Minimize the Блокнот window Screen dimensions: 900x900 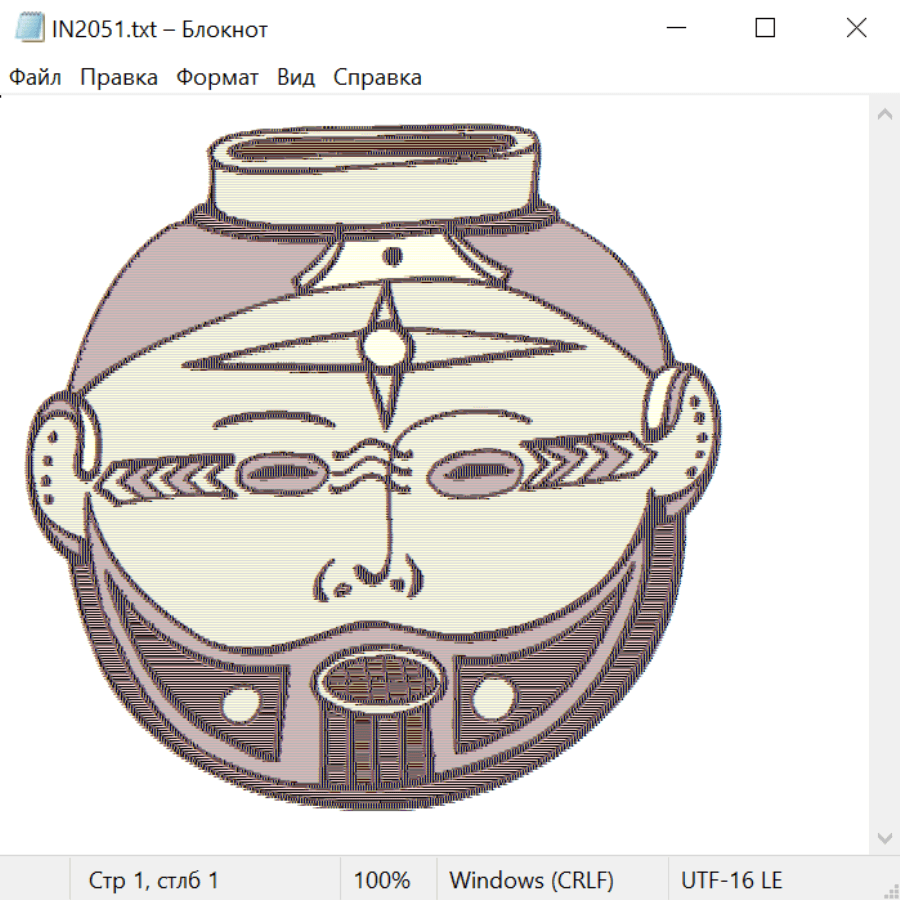click(674, 28)
